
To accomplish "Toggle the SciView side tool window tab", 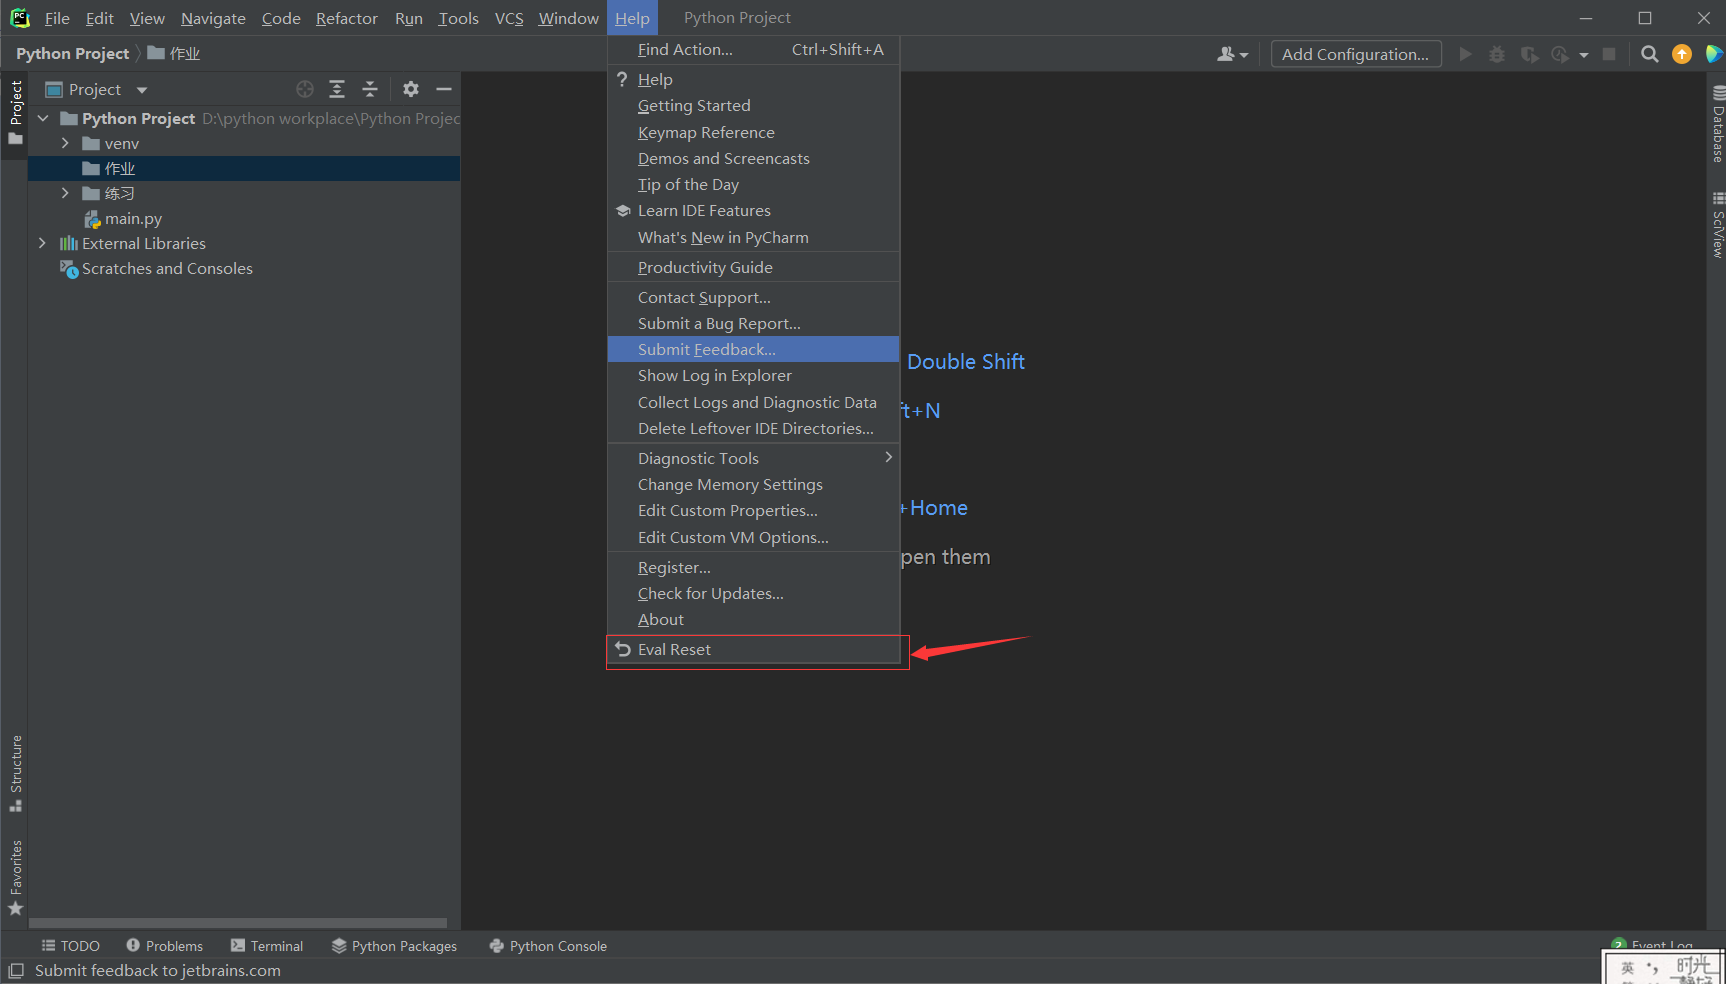I will 1717,225.
